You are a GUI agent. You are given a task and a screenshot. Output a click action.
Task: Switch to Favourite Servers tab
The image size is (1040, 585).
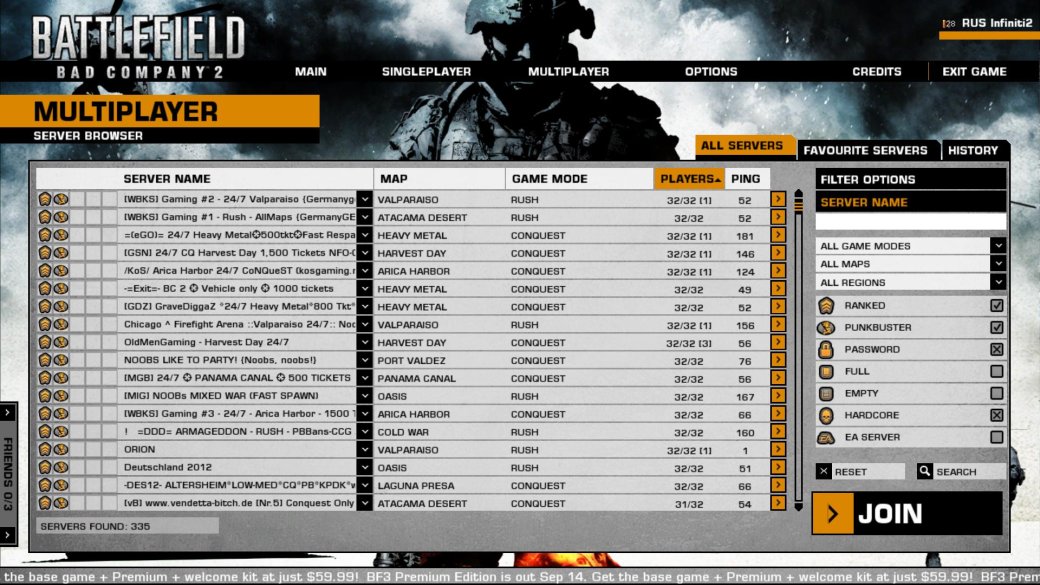point(866,151)
